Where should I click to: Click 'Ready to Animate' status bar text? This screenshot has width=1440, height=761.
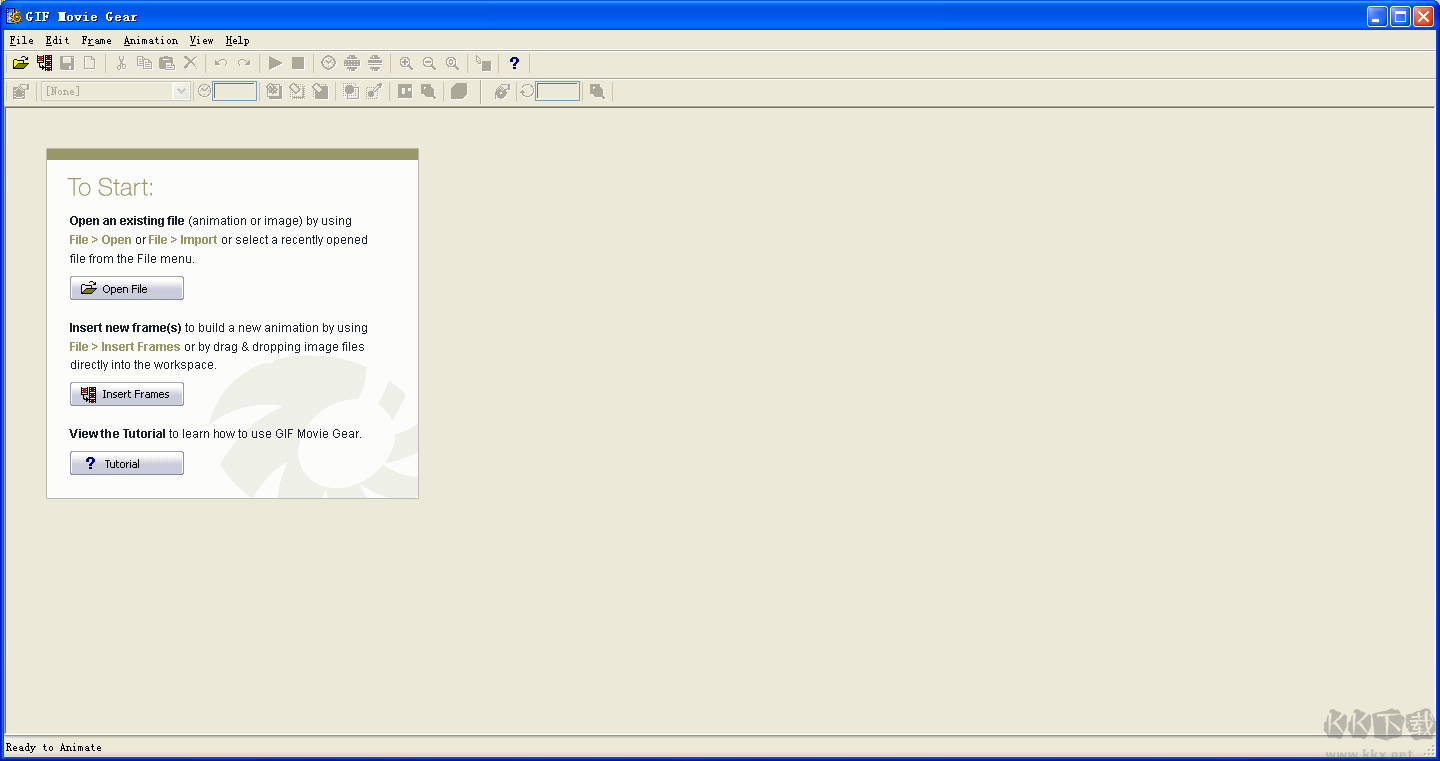(x=54, y=747)
